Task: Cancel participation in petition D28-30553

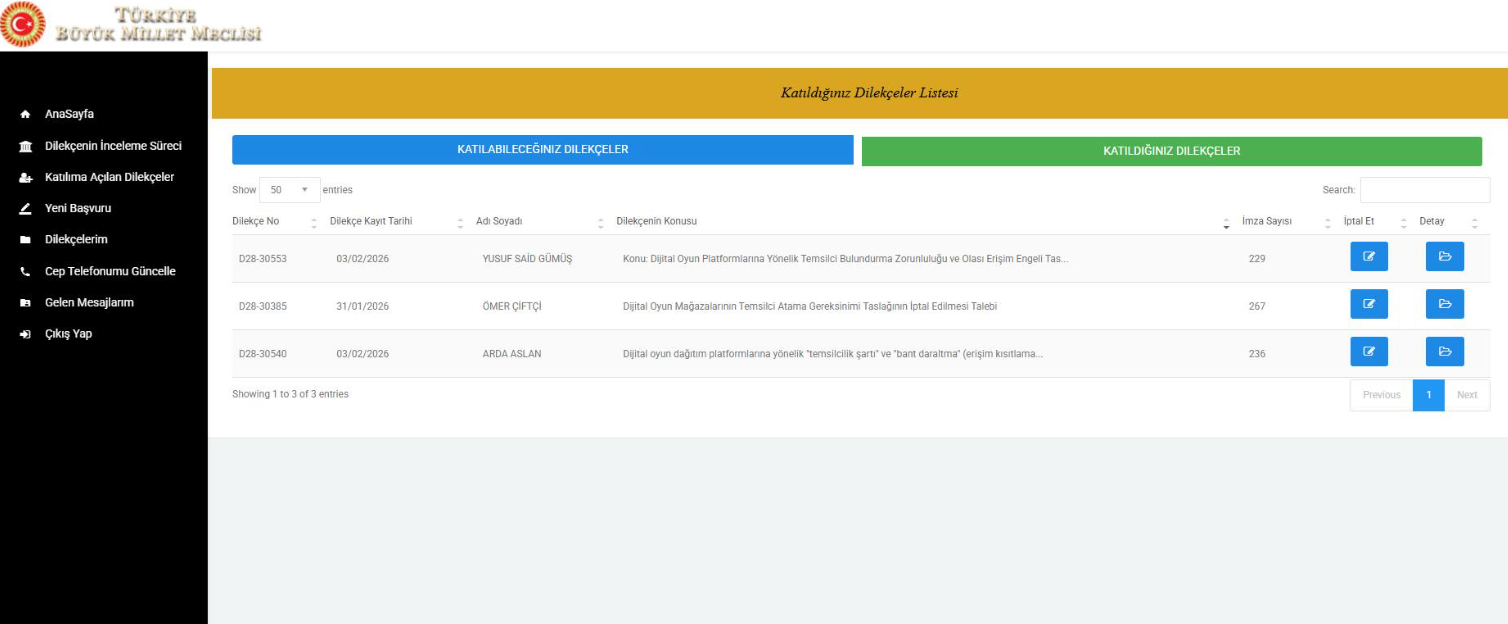Action: click(1369, 257)
